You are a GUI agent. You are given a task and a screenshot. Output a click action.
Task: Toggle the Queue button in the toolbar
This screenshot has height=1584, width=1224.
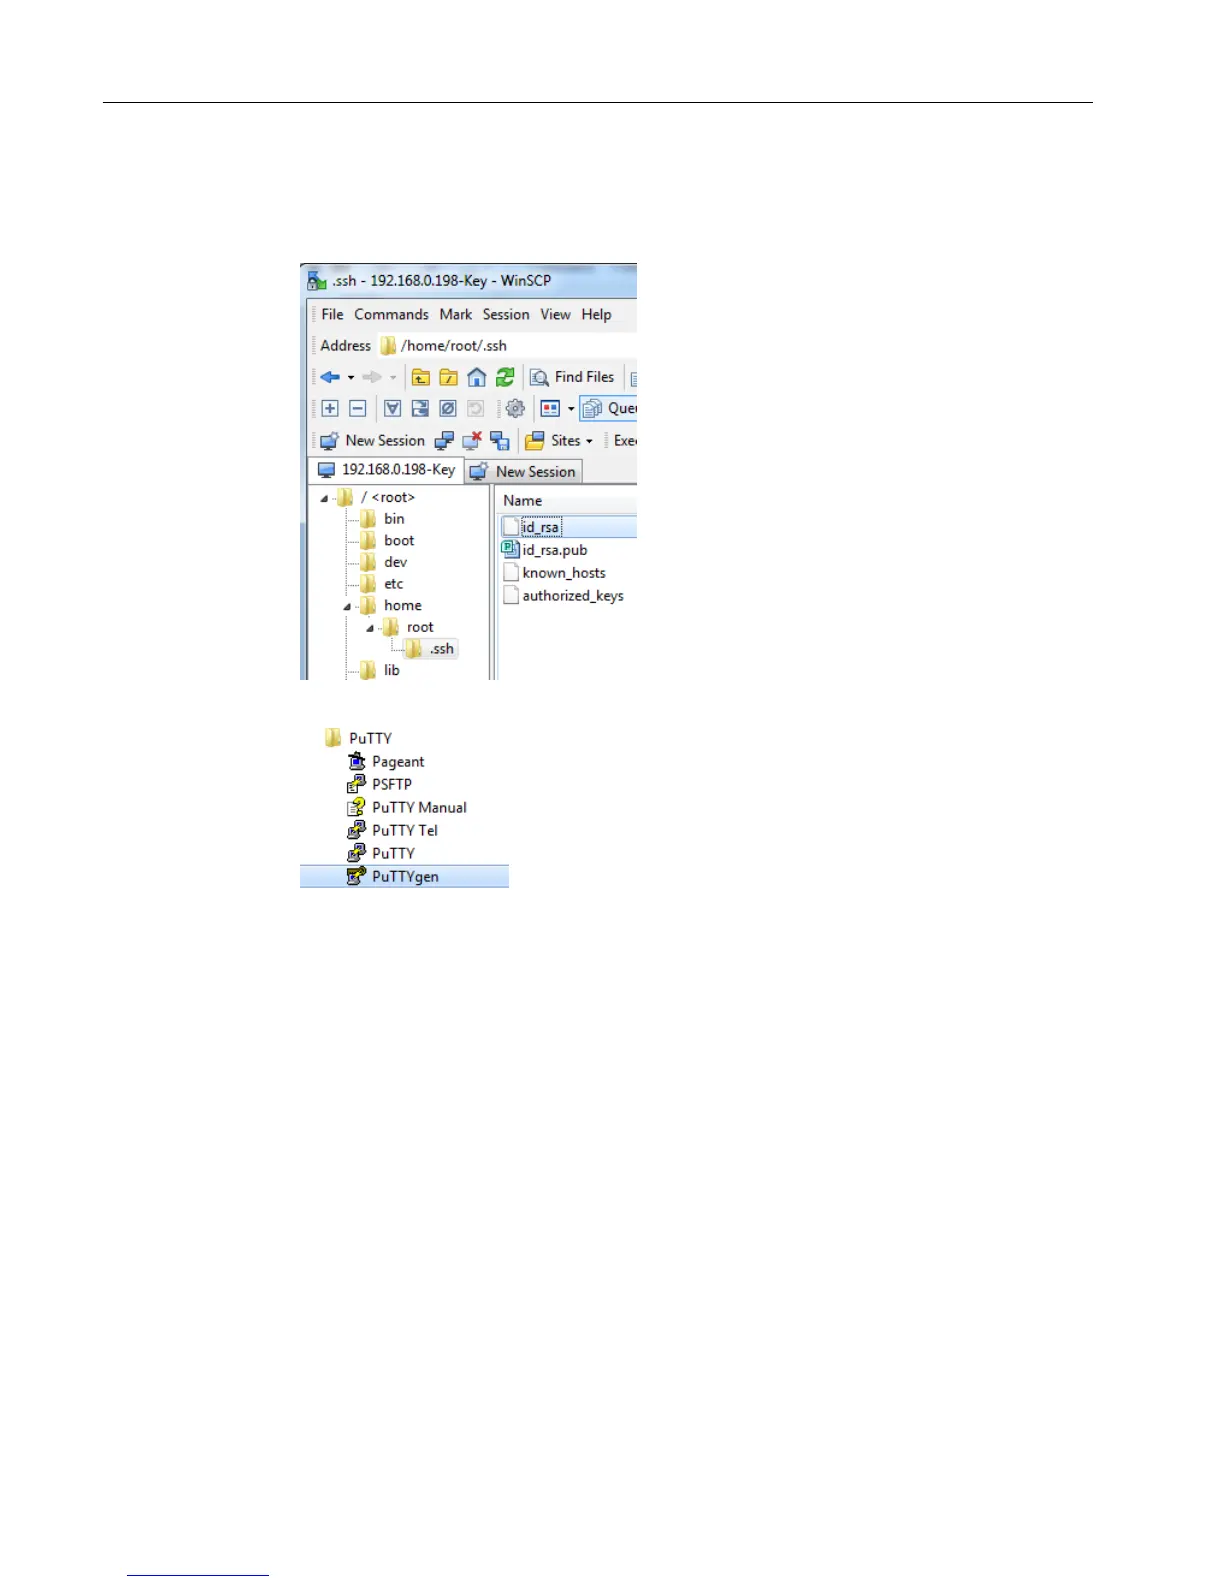(609, 408)
